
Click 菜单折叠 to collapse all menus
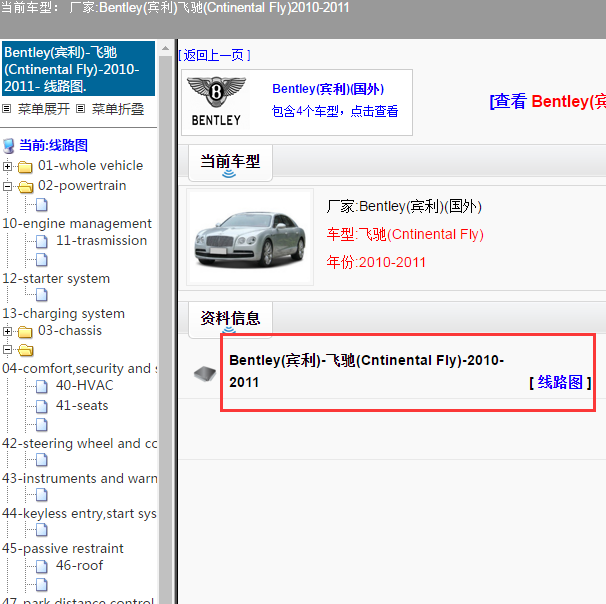point(118,109)
